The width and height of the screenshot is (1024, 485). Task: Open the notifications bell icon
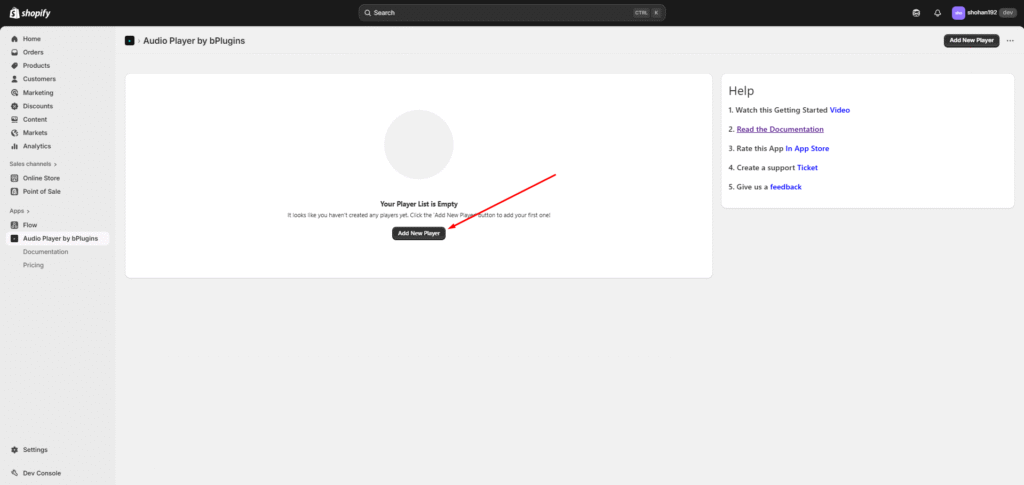point(937,13)
